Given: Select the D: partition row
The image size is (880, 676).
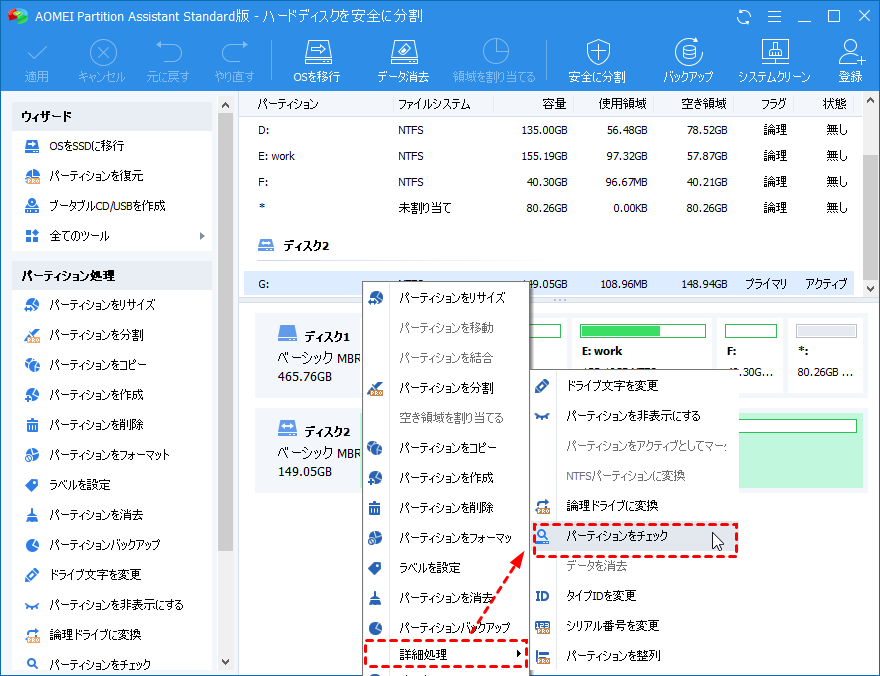Looking at the screenshot, I should pos(549,130).
